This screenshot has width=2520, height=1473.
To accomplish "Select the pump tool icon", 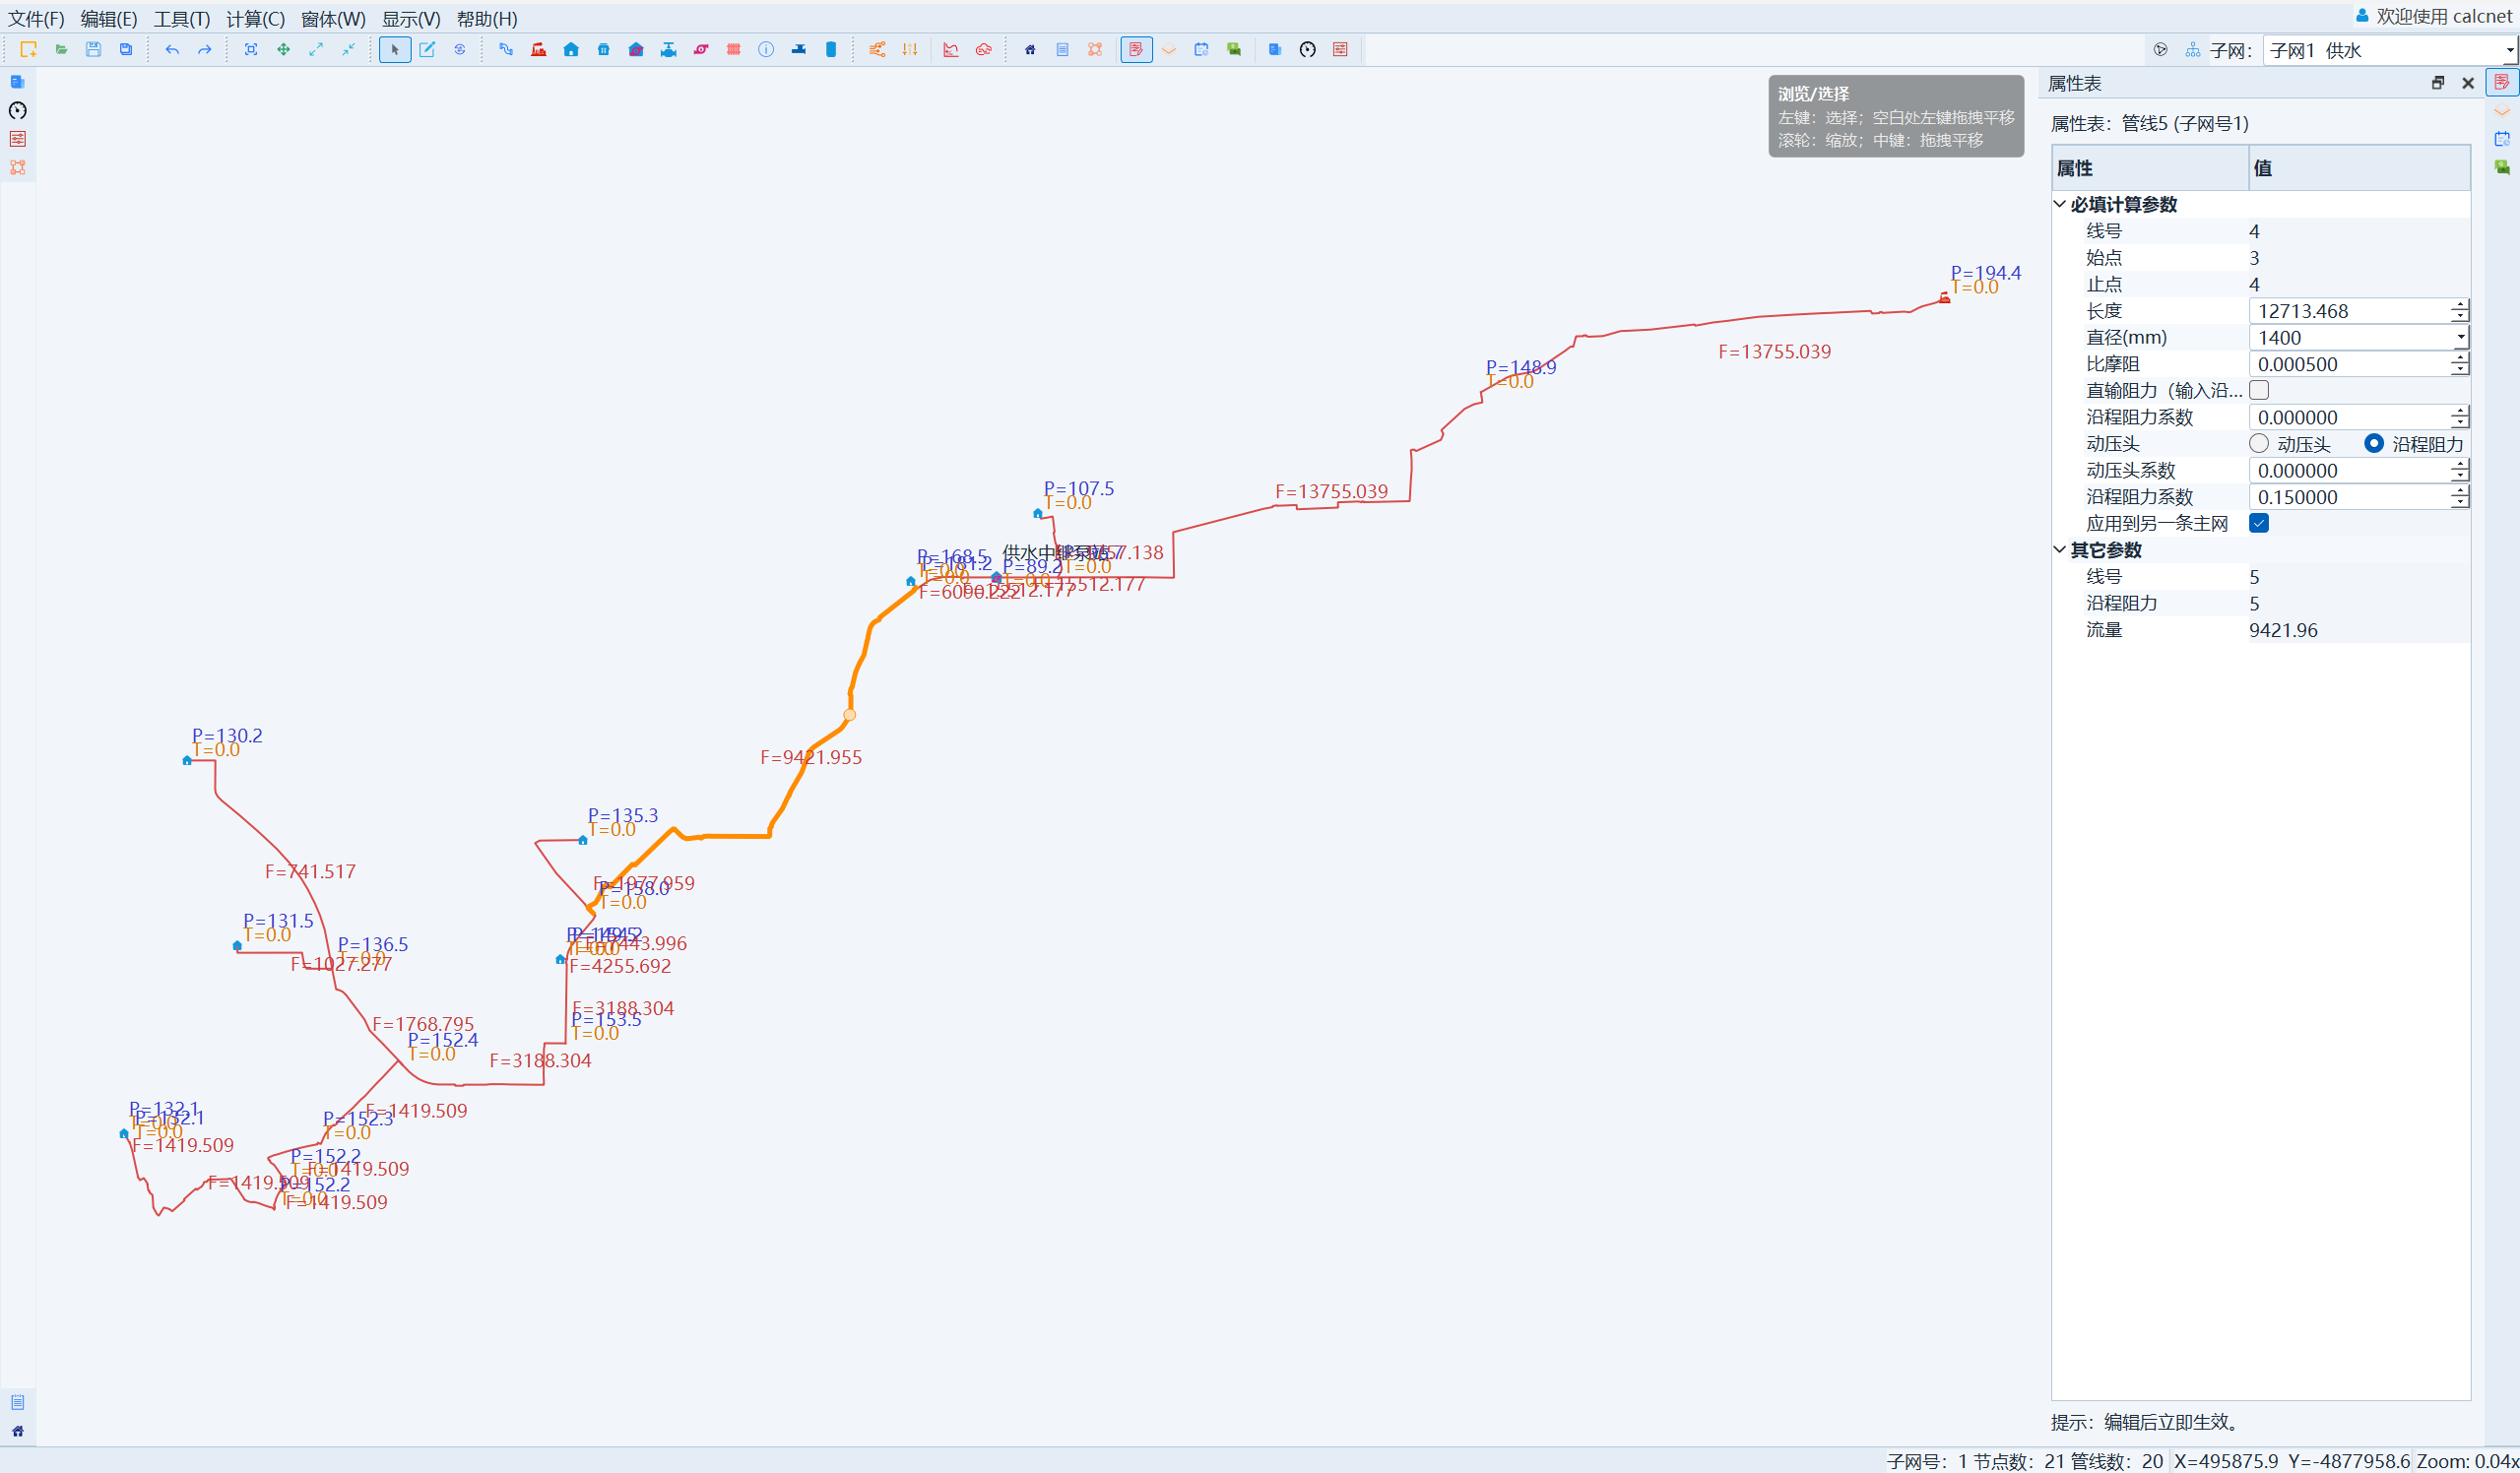I will point(701,49).
